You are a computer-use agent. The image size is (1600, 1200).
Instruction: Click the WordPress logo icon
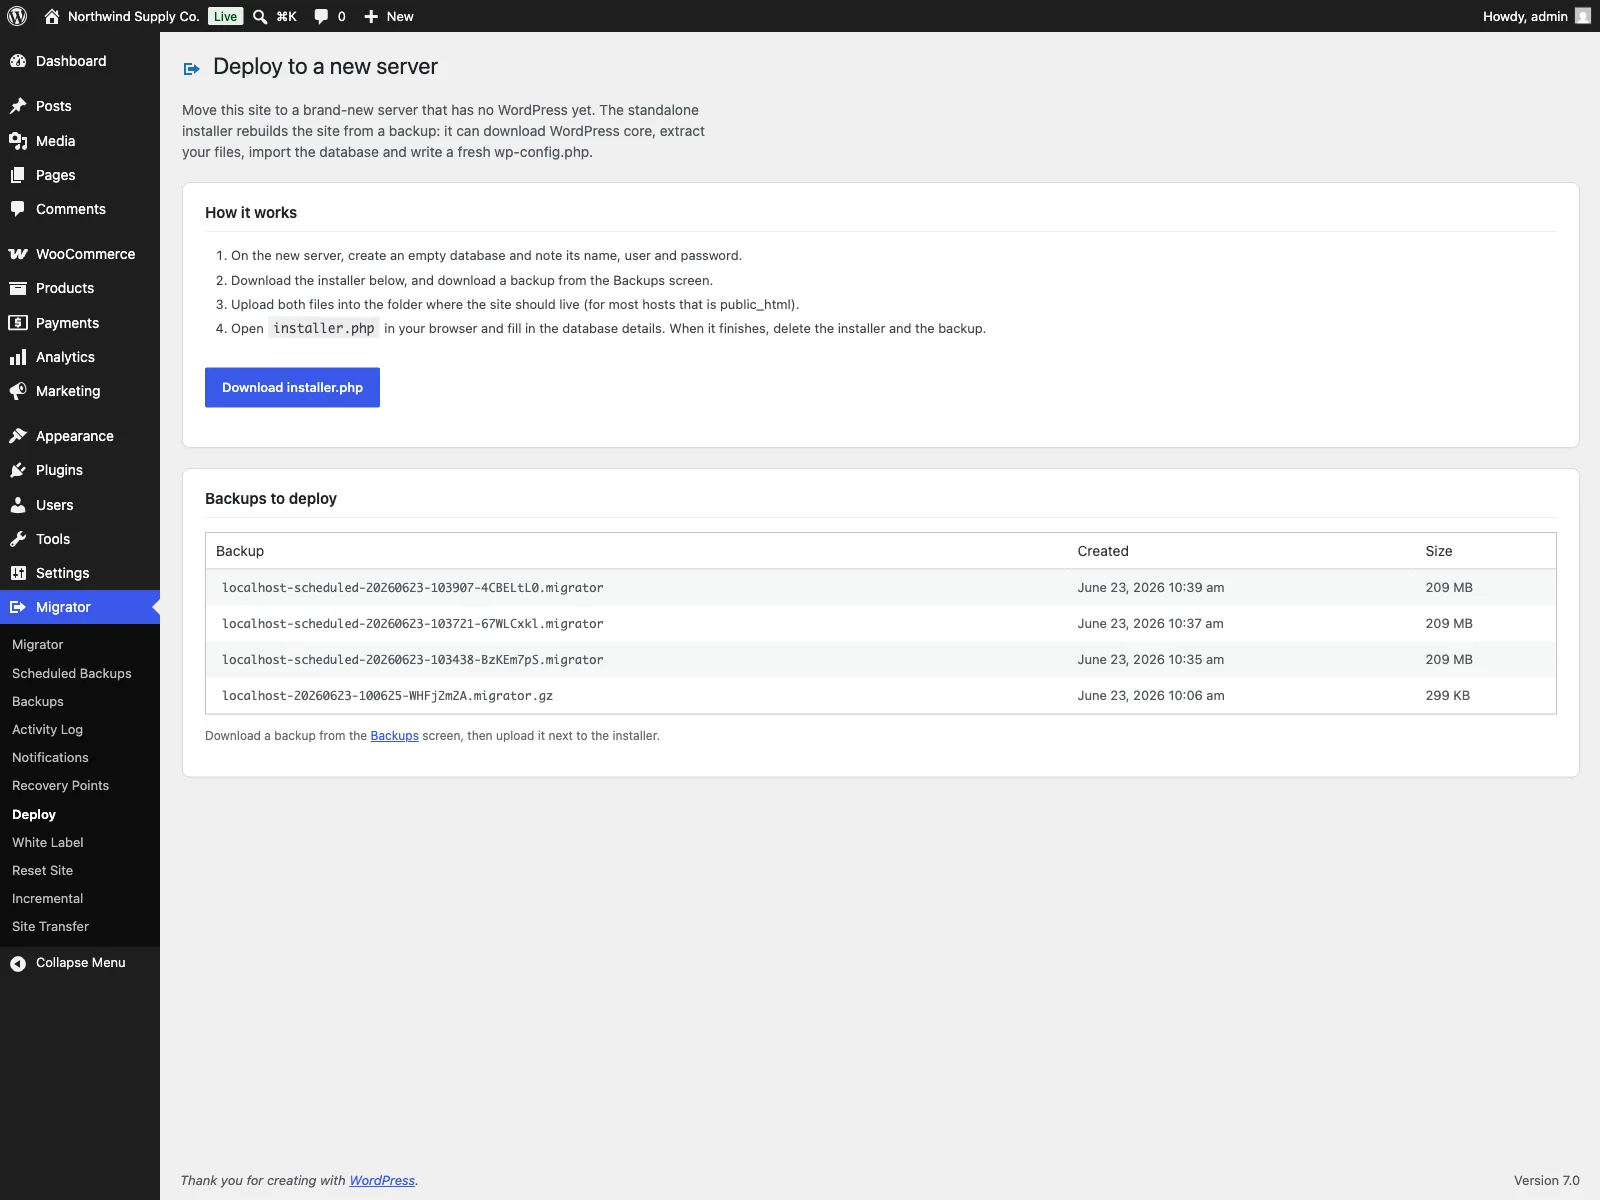pyautogui.click(x=17, y=16)
